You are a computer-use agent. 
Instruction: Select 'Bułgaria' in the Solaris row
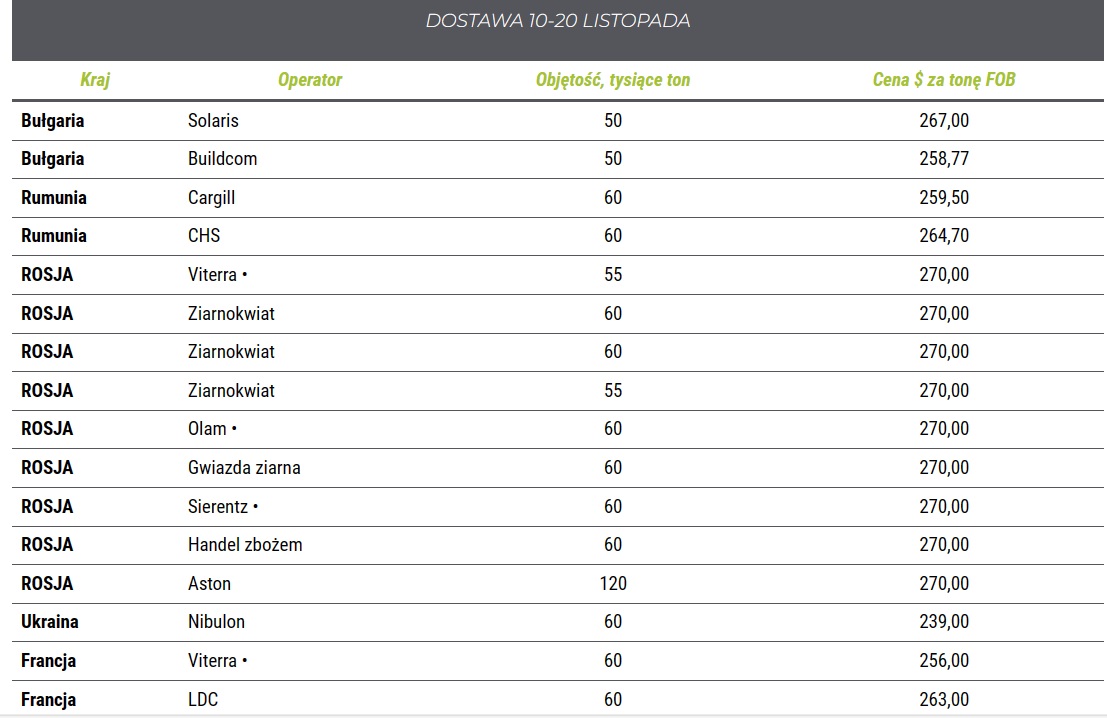[x=52, y=121]
